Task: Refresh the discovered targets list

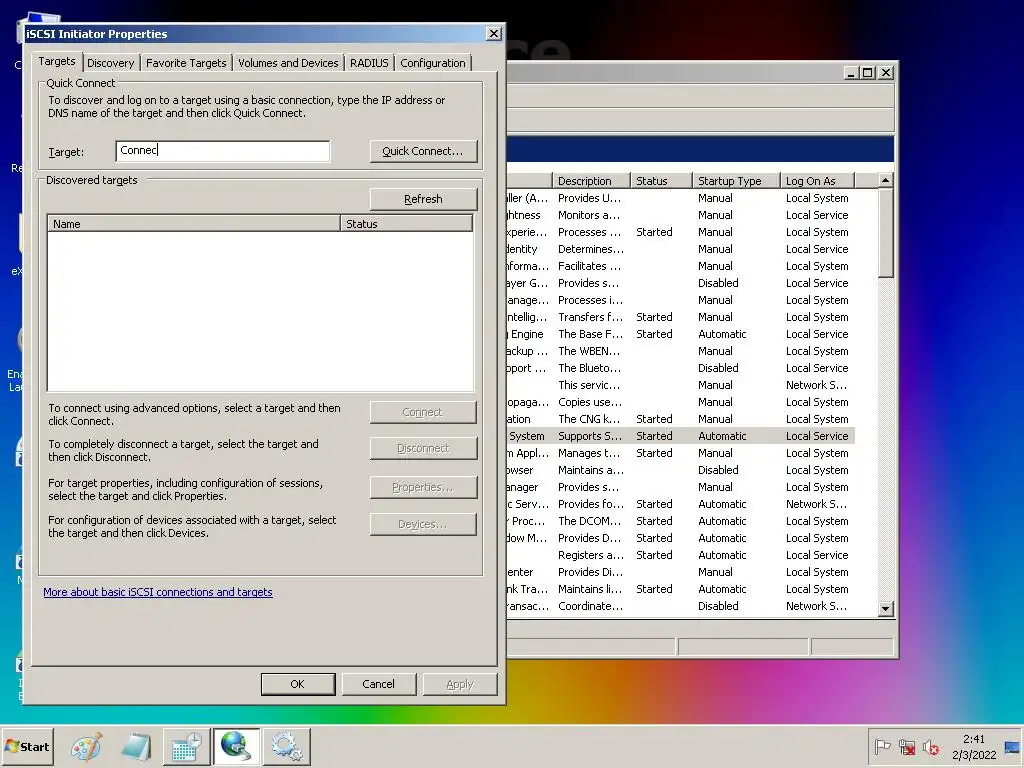Action: pyautogui.click(x=423, y=199)
